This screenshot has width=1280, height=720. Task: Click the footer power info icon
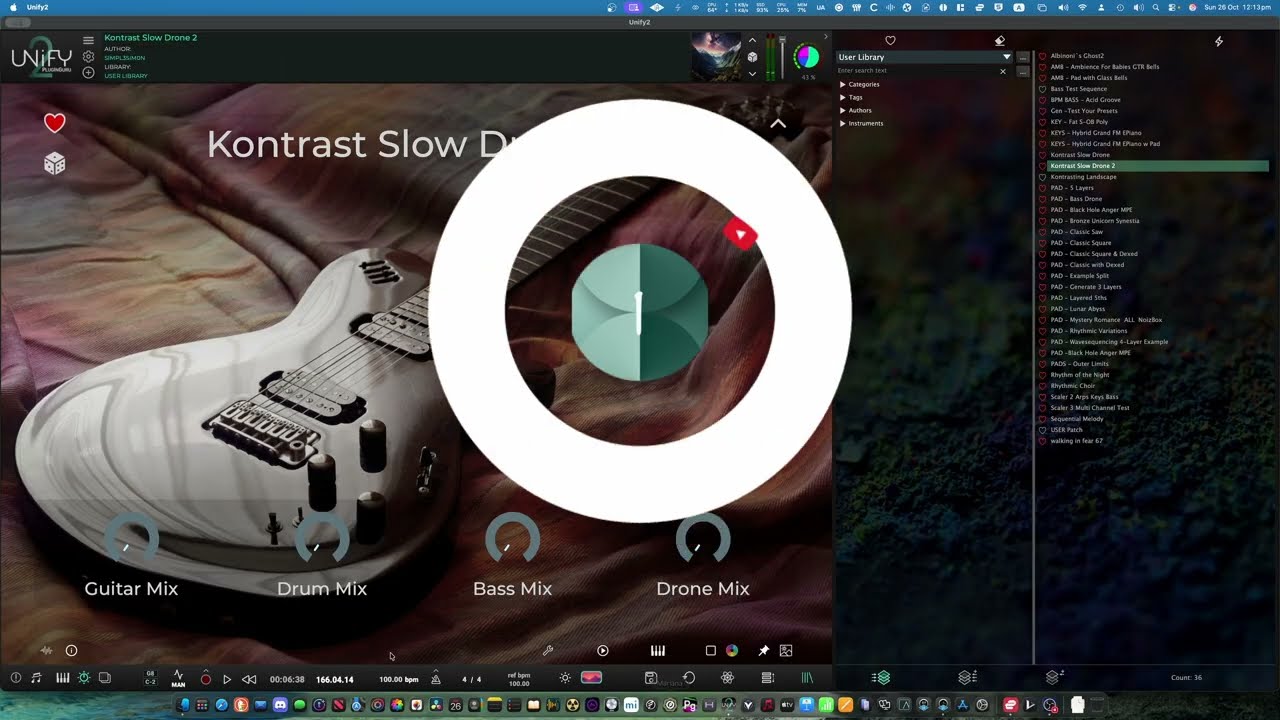(16, 678)
